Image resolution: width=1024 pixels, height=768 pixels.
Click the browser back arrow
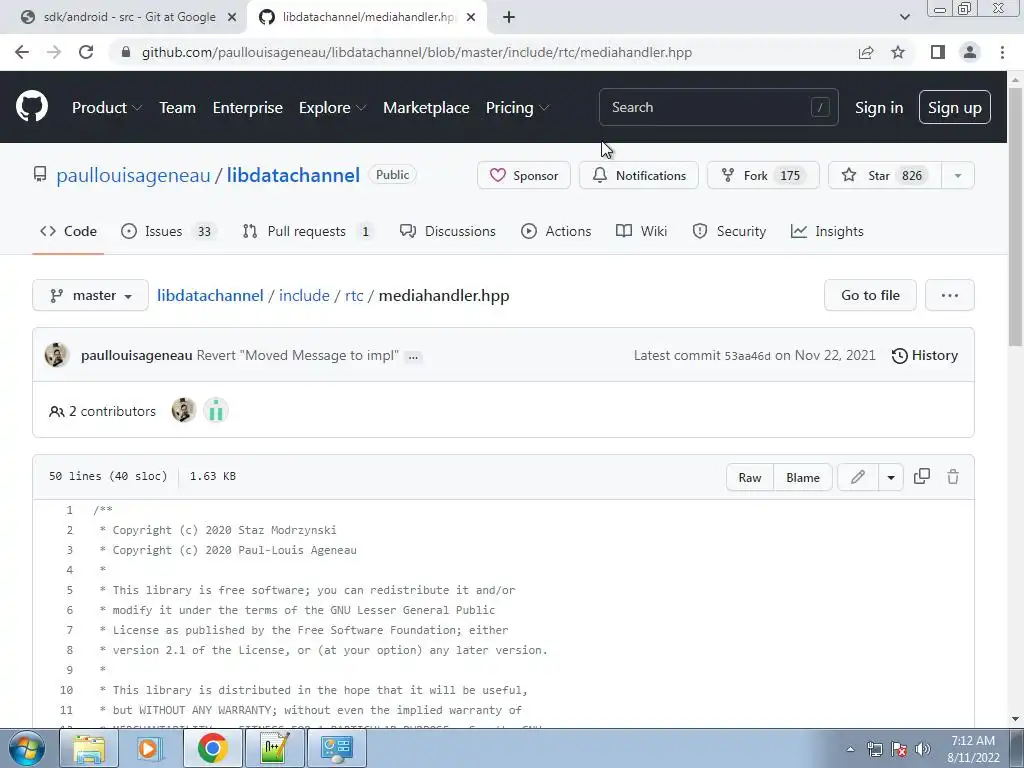point(22,52)
